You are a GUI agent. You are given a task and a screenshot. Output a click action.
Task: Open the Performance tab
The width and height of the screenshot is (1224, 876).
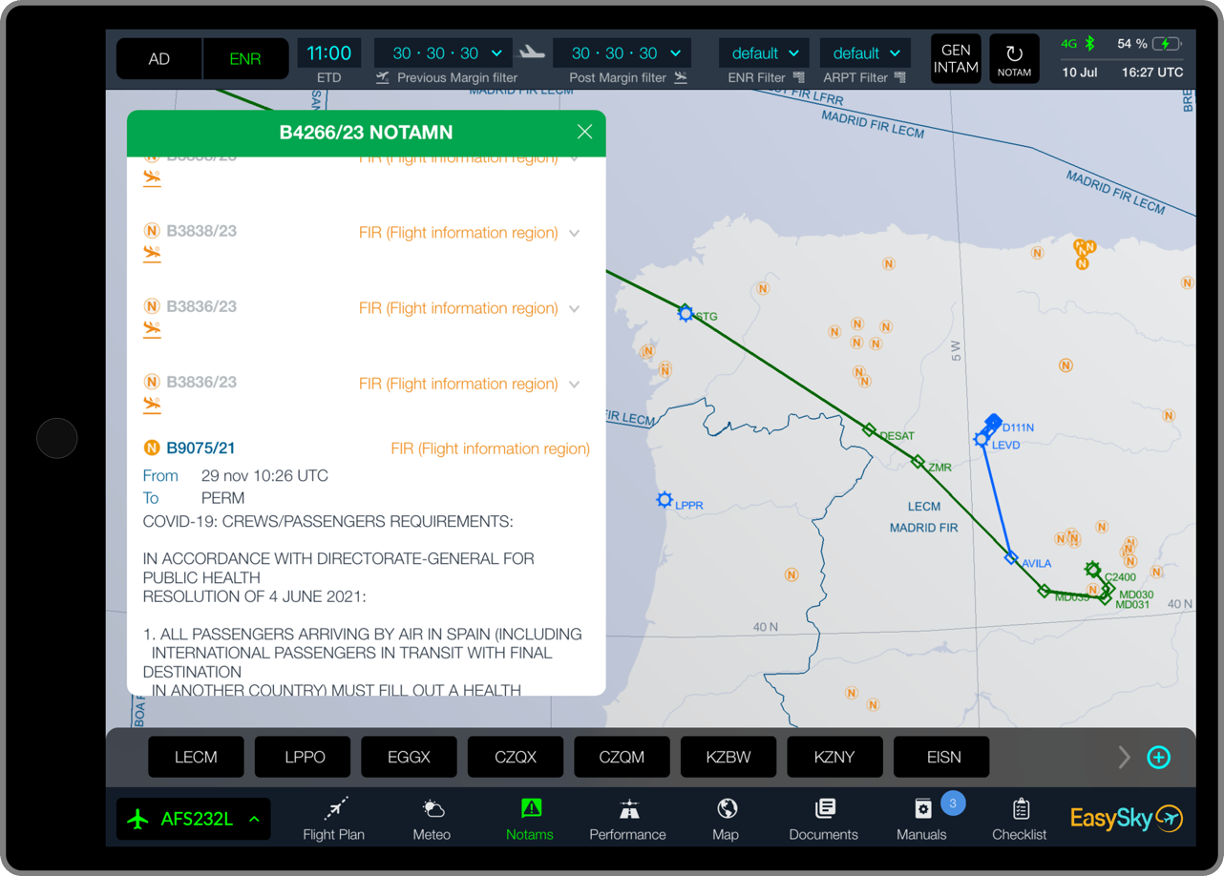628,819
